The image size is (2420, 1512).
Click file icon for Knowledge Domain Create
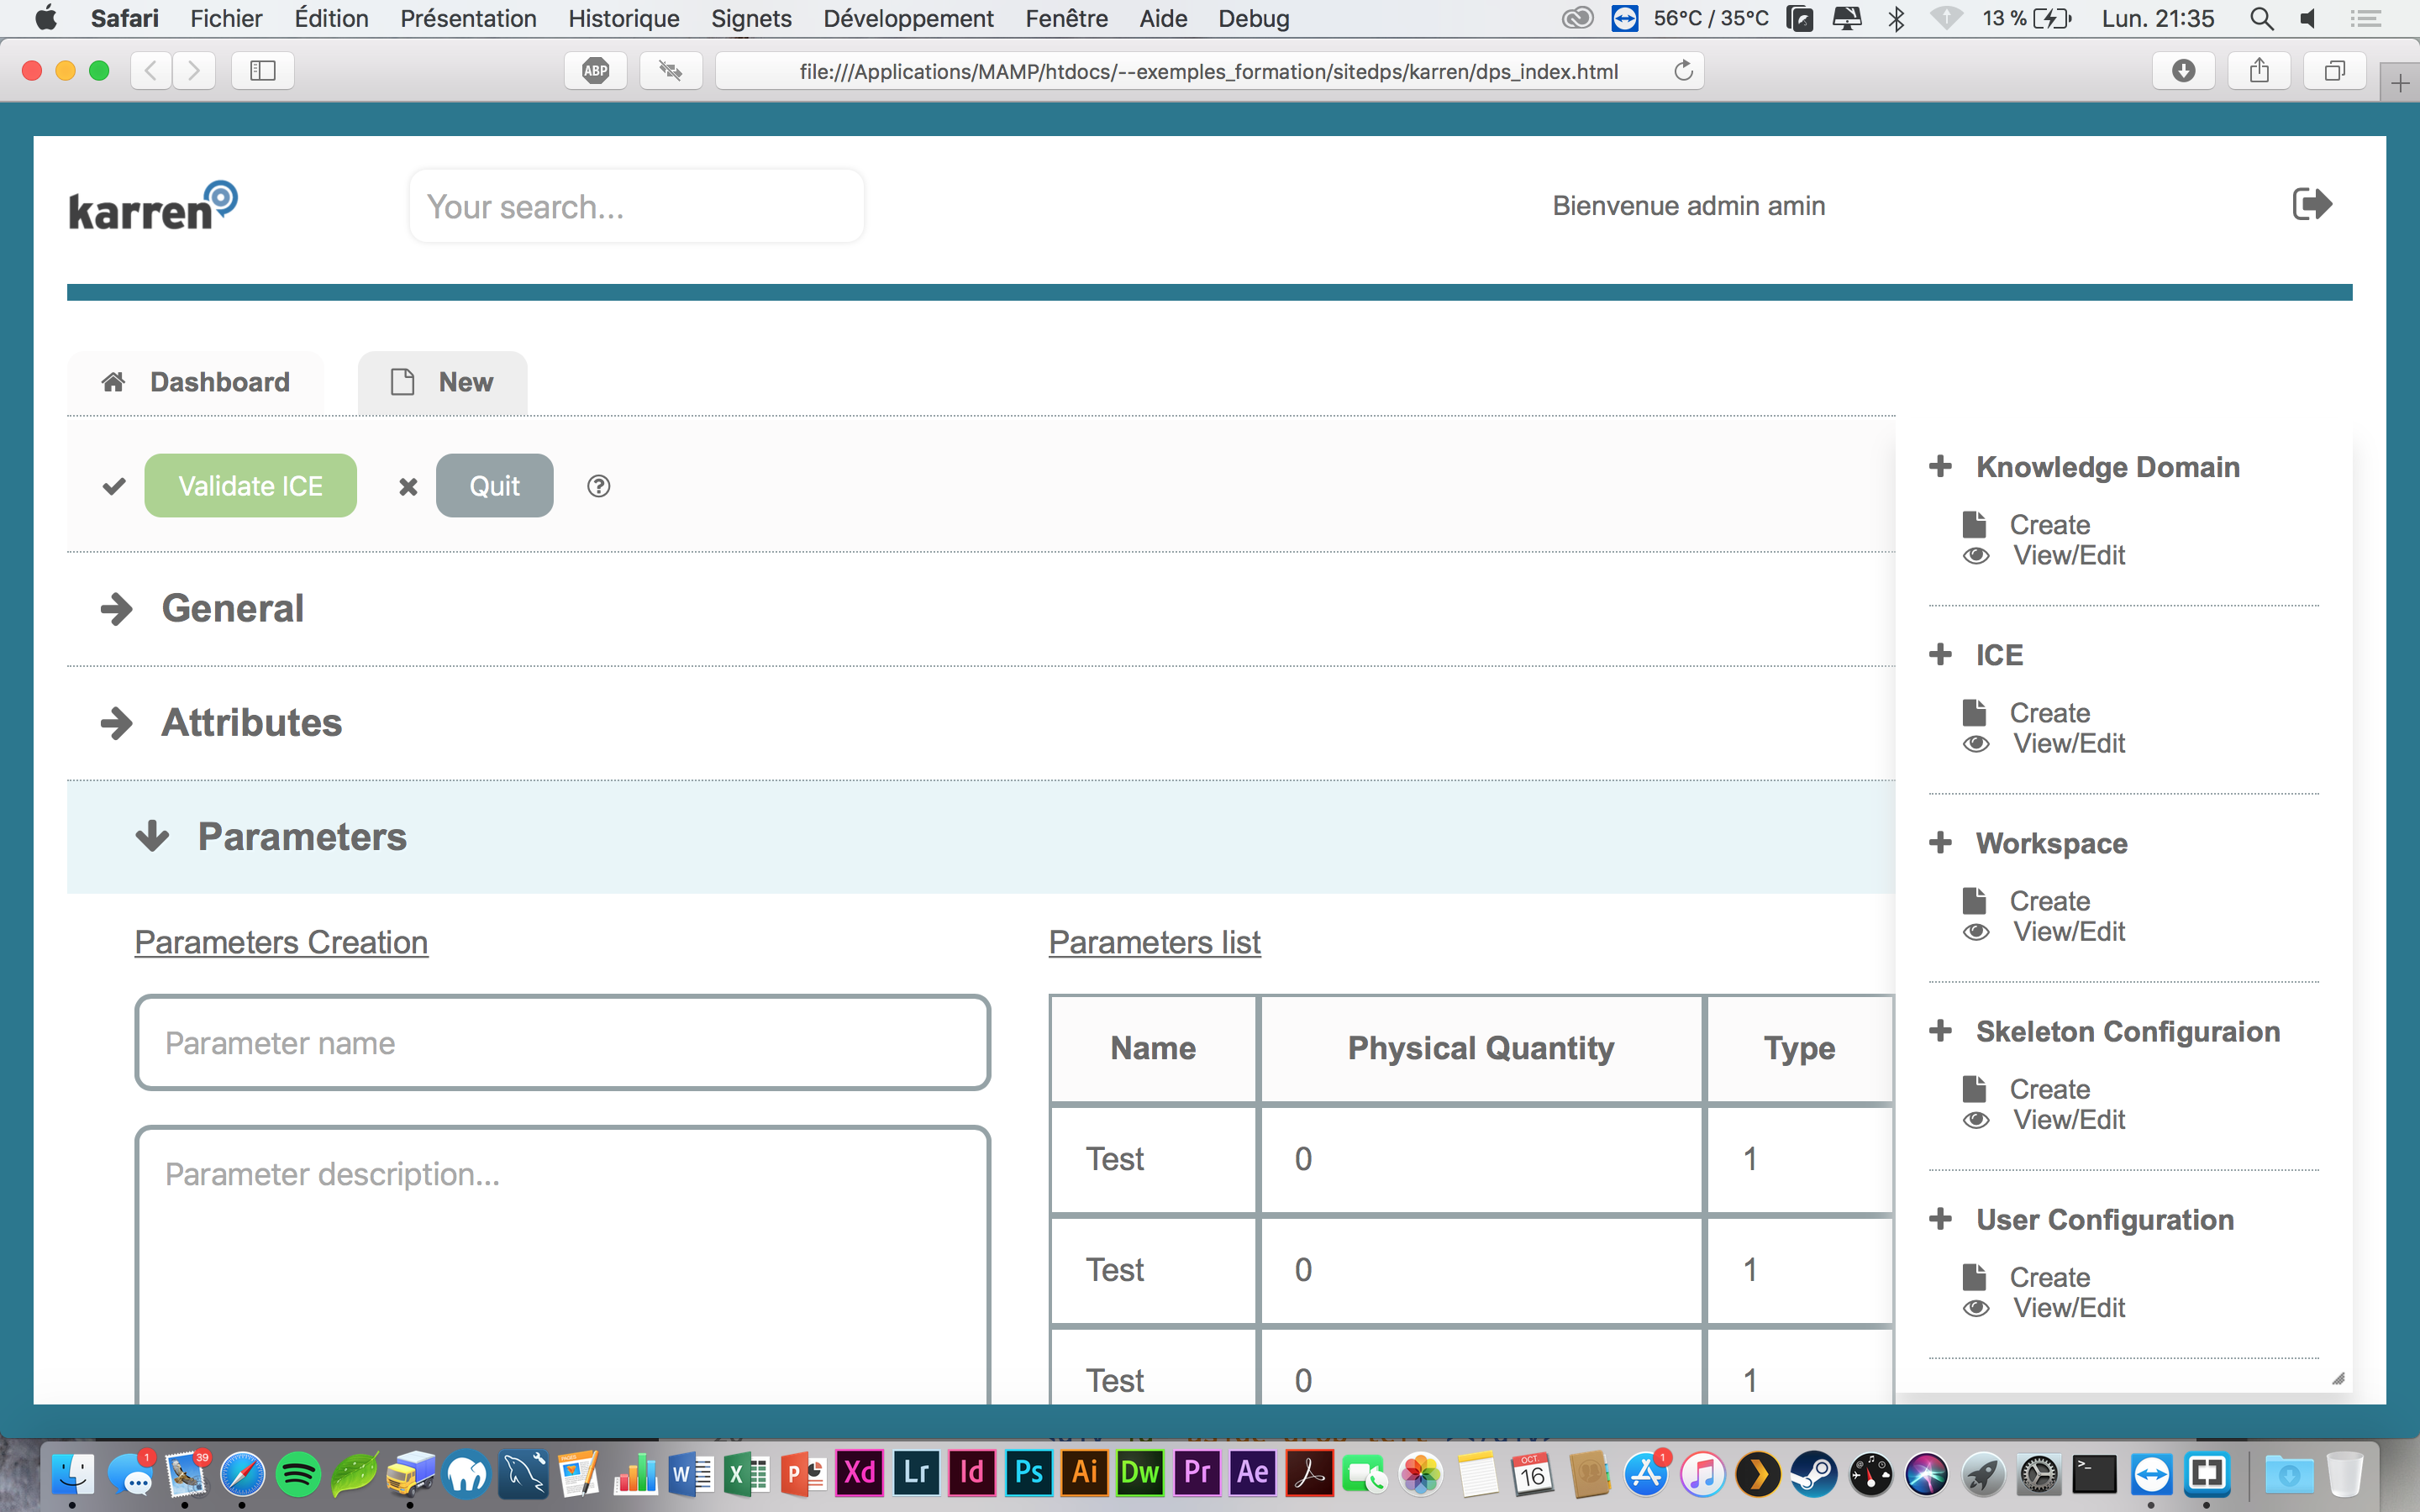pyautogui.click(x=1974, y=524)
